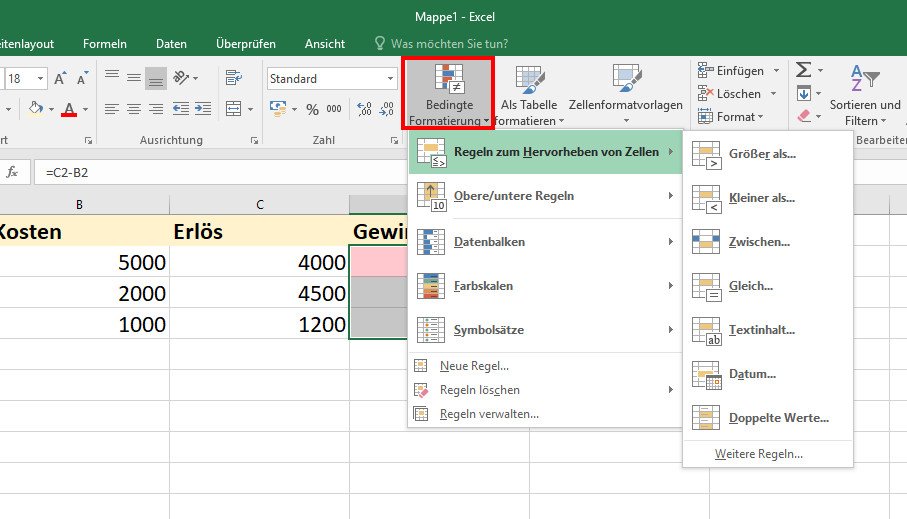Apply thousands separator 000 format
The width and height of the screenshot is (907, 519).
(x=334, y=109)
